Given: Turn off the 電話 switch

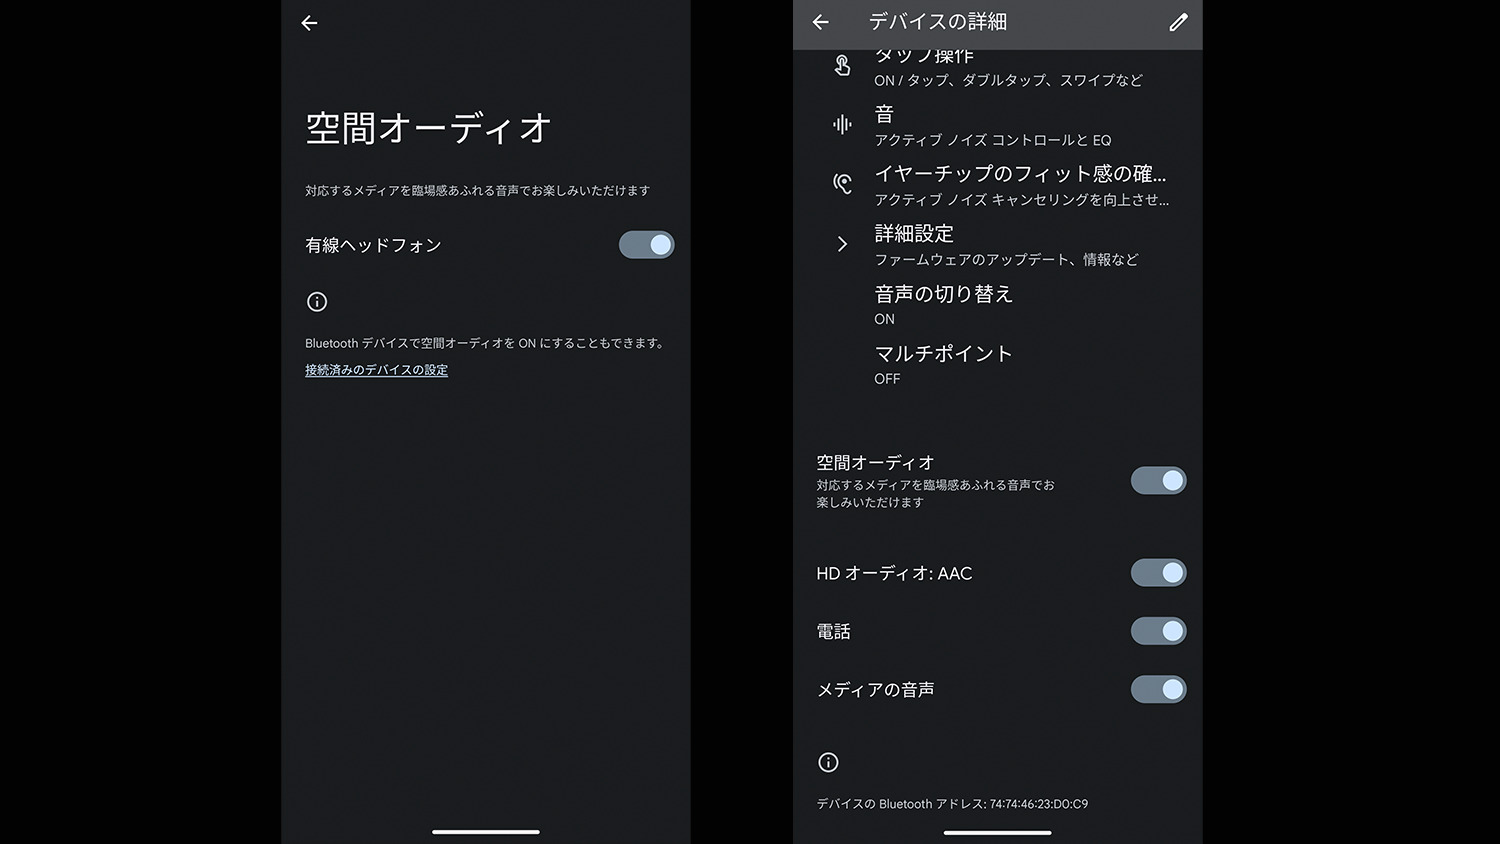Looking at the screenshot, I should 1158,631.
